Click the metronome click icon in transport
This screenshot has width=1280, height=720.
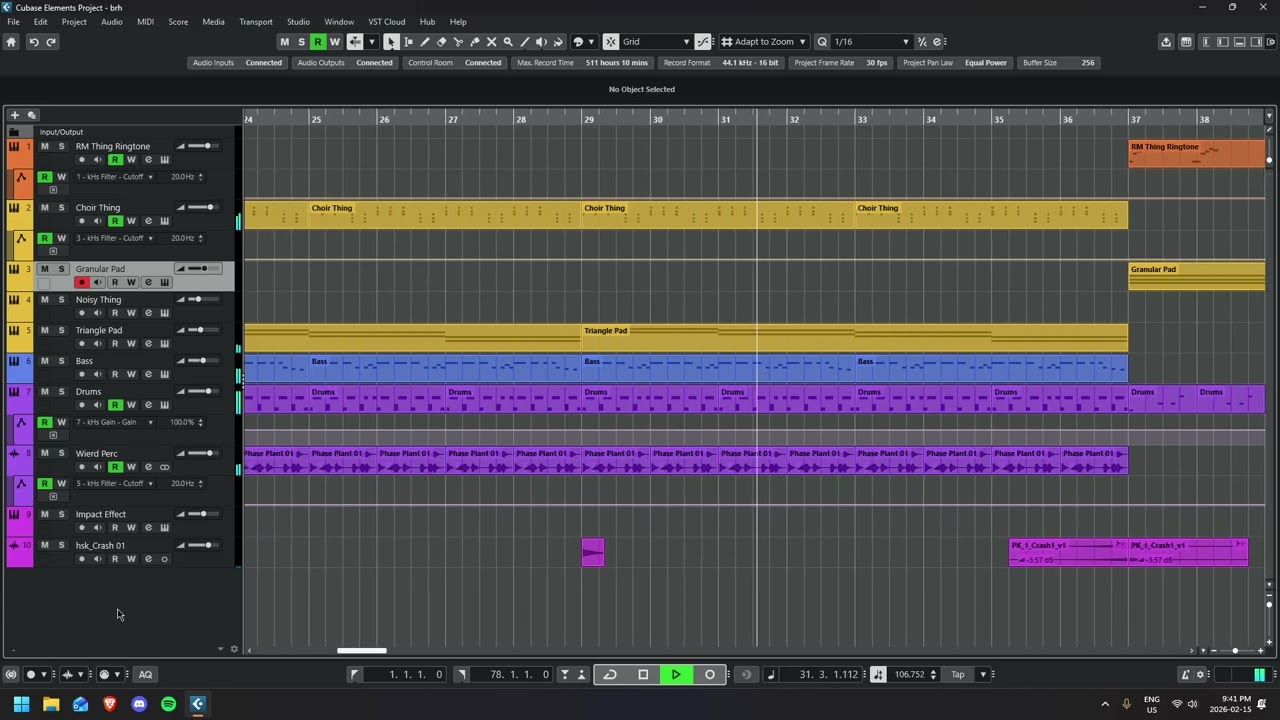(x=1185, y=674)
